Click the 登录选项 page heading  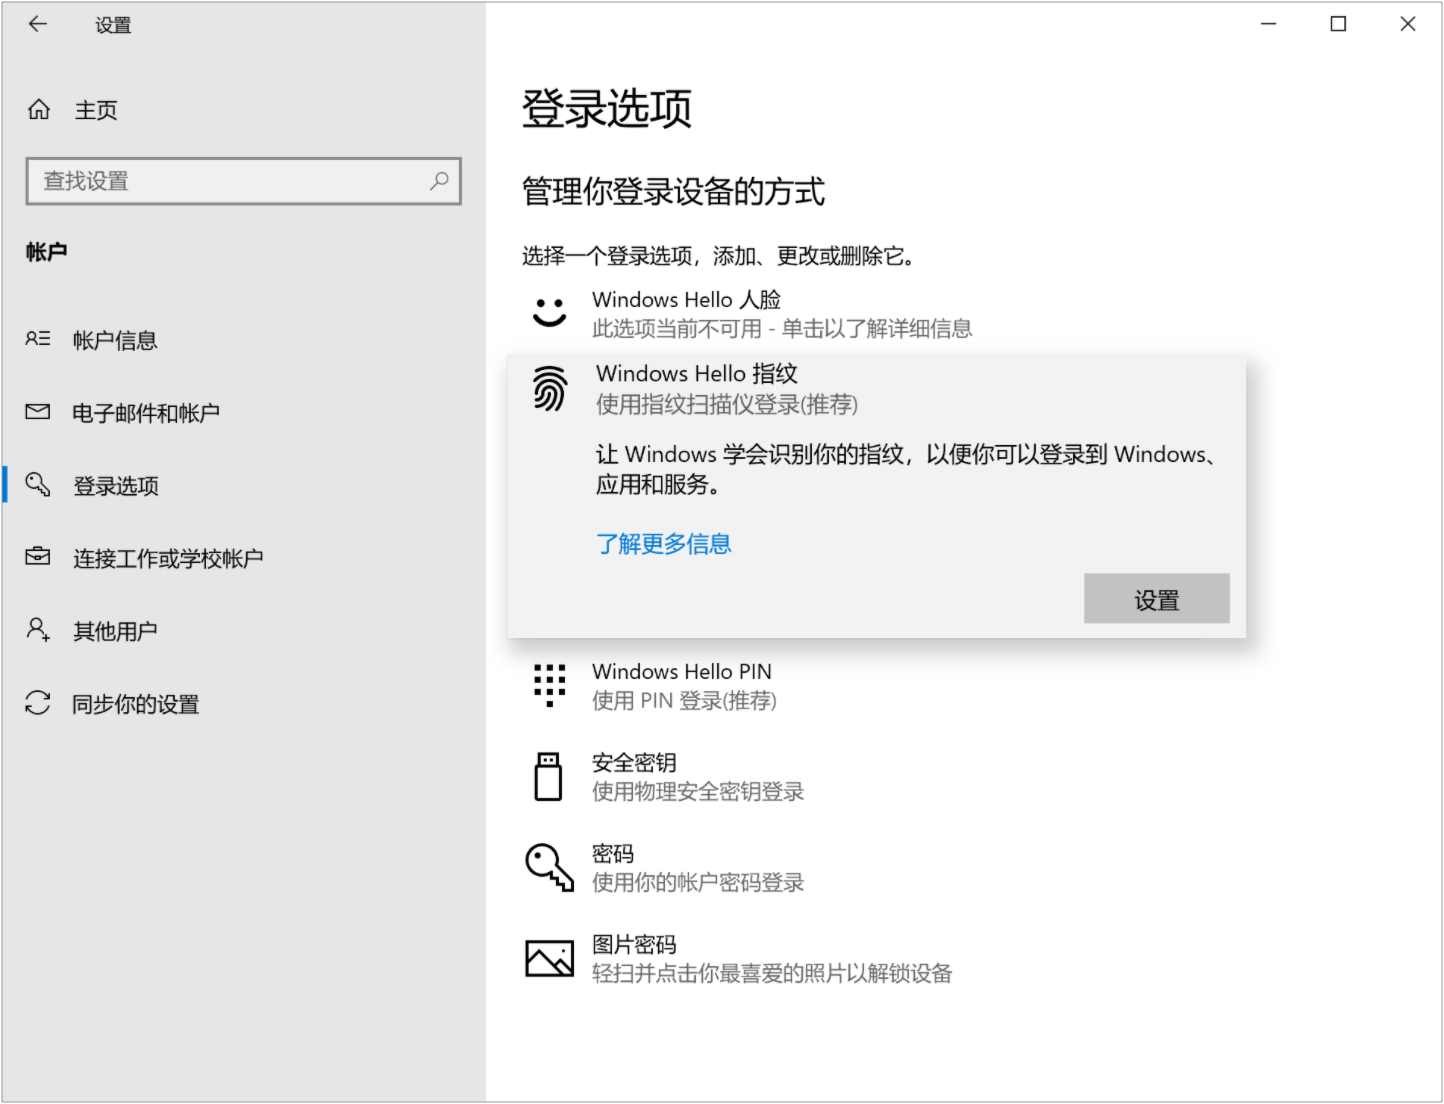[x=607, y=108]
